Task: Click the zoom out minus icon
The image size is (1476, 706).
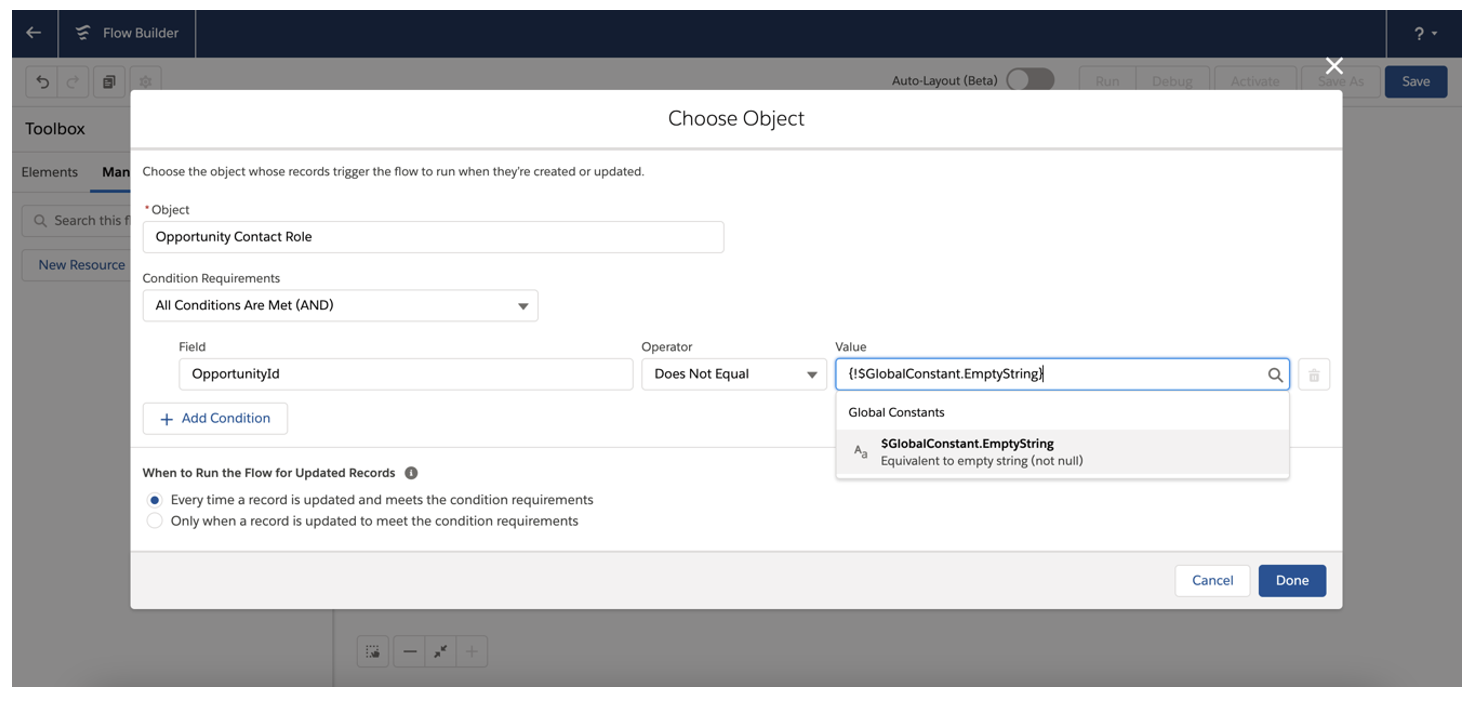Action: pos(410,653)
